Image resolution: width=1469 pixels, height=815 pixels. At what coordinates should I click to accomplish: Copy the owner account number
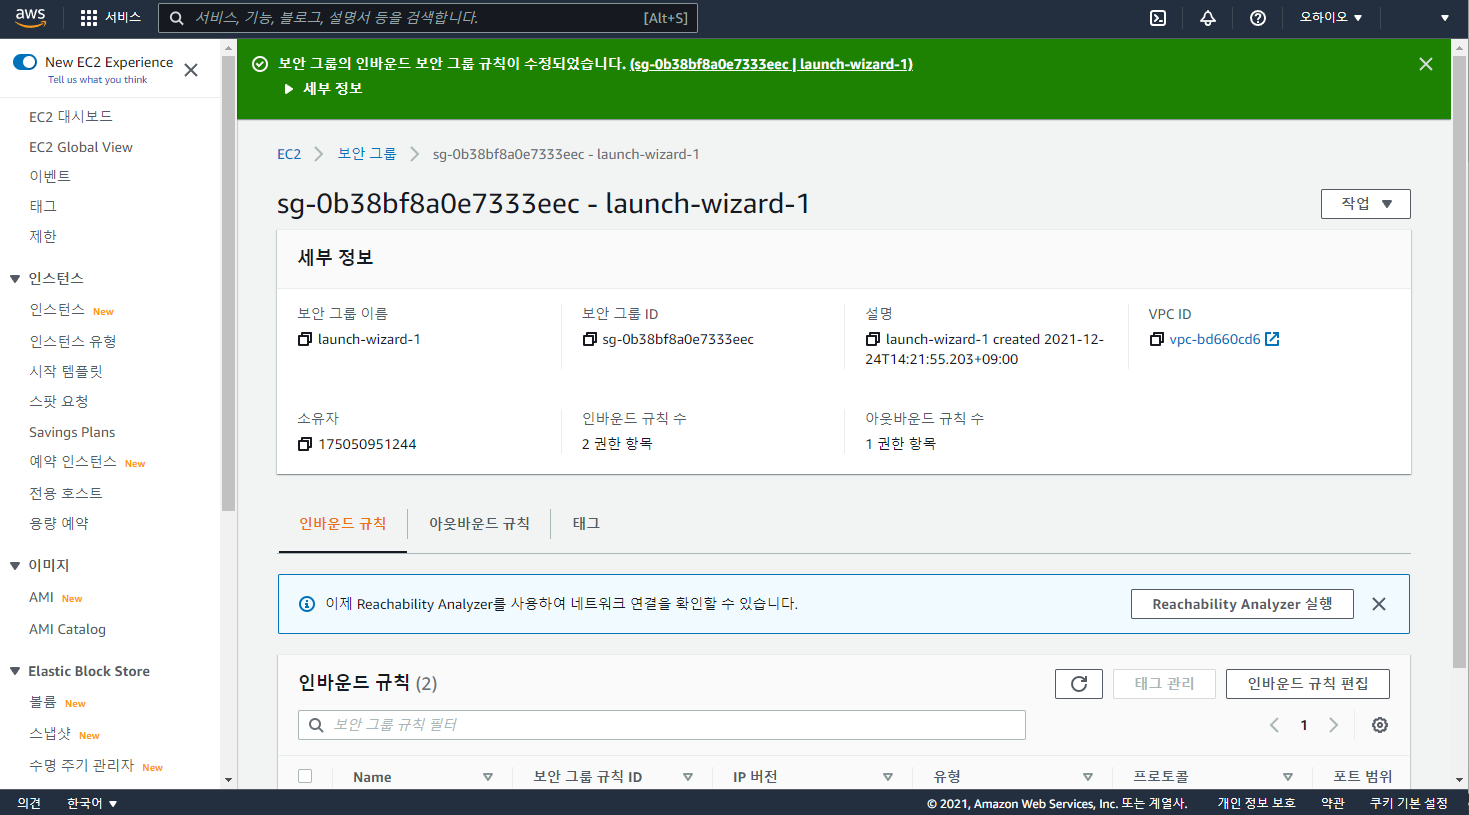point(305,444)
